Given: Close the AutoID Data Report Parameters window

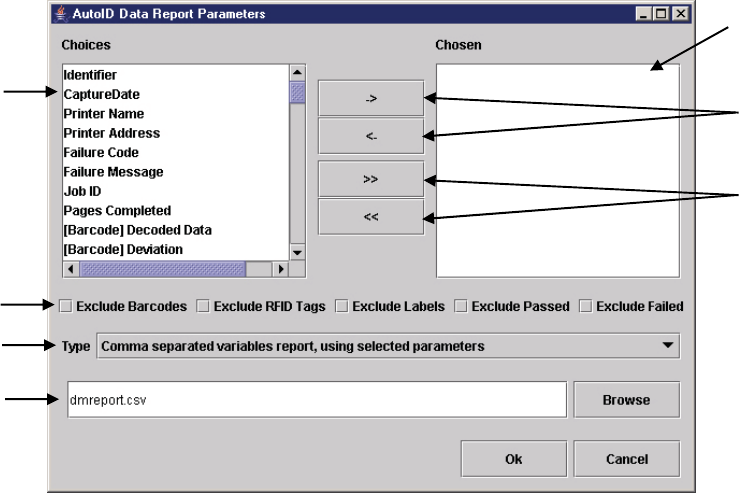Looking at the screenshot, I should click(681, 14).
